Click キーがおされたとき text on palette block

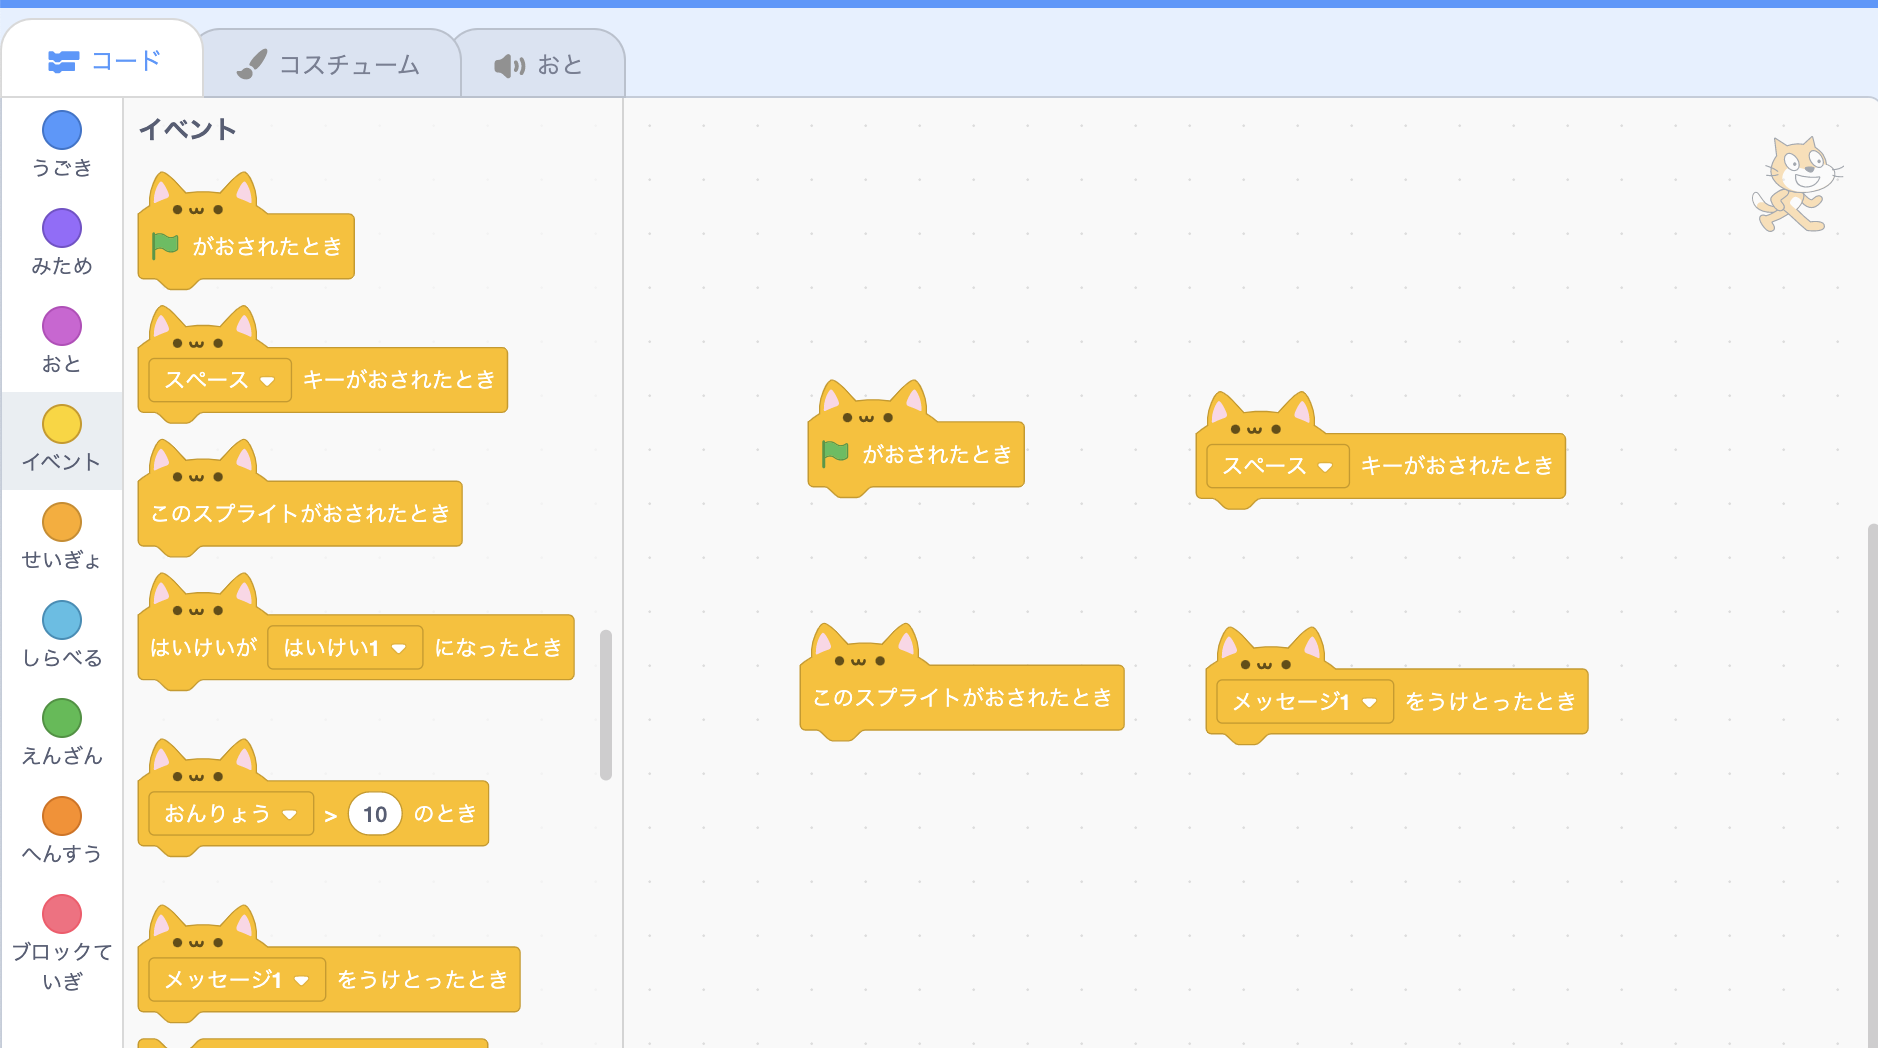[399, 380]
